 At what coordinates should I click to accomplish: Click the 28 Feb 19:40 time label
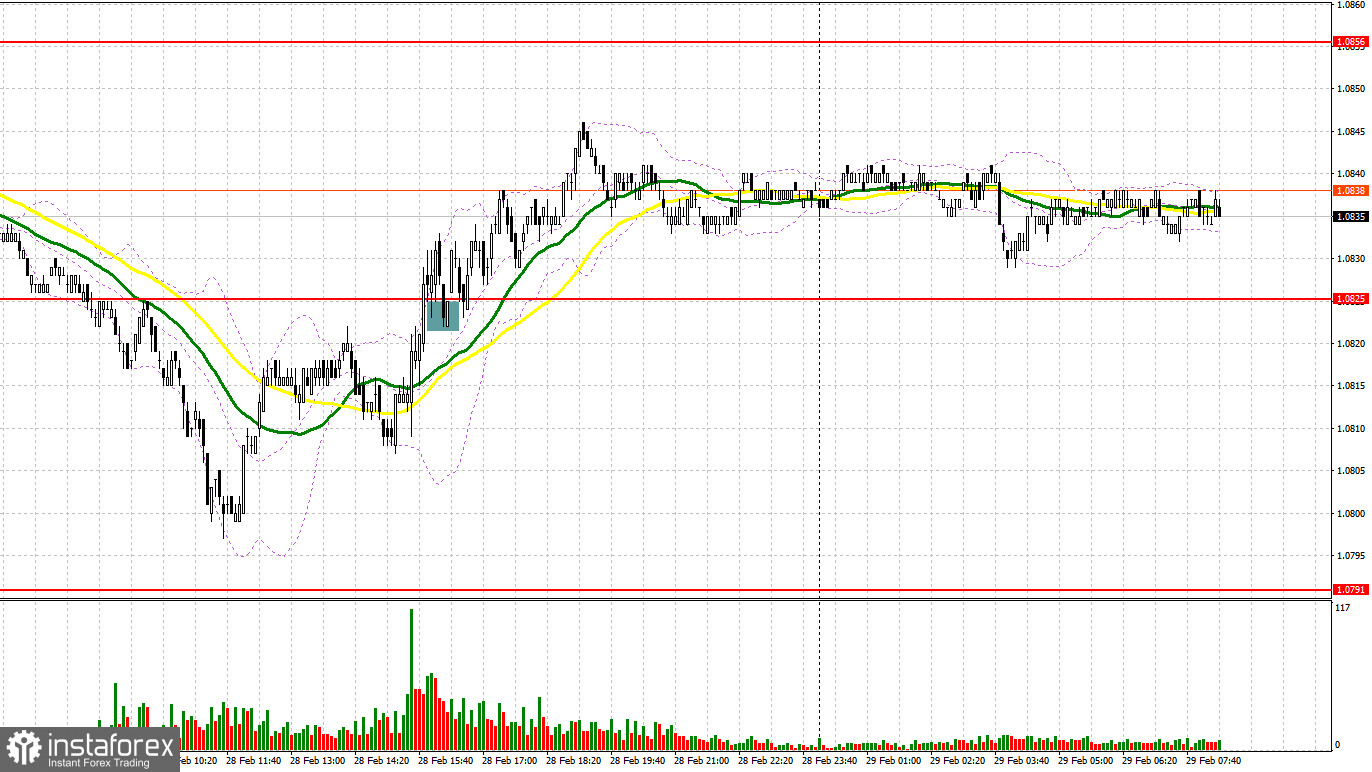pyautogui.click(x=638, y=760)
